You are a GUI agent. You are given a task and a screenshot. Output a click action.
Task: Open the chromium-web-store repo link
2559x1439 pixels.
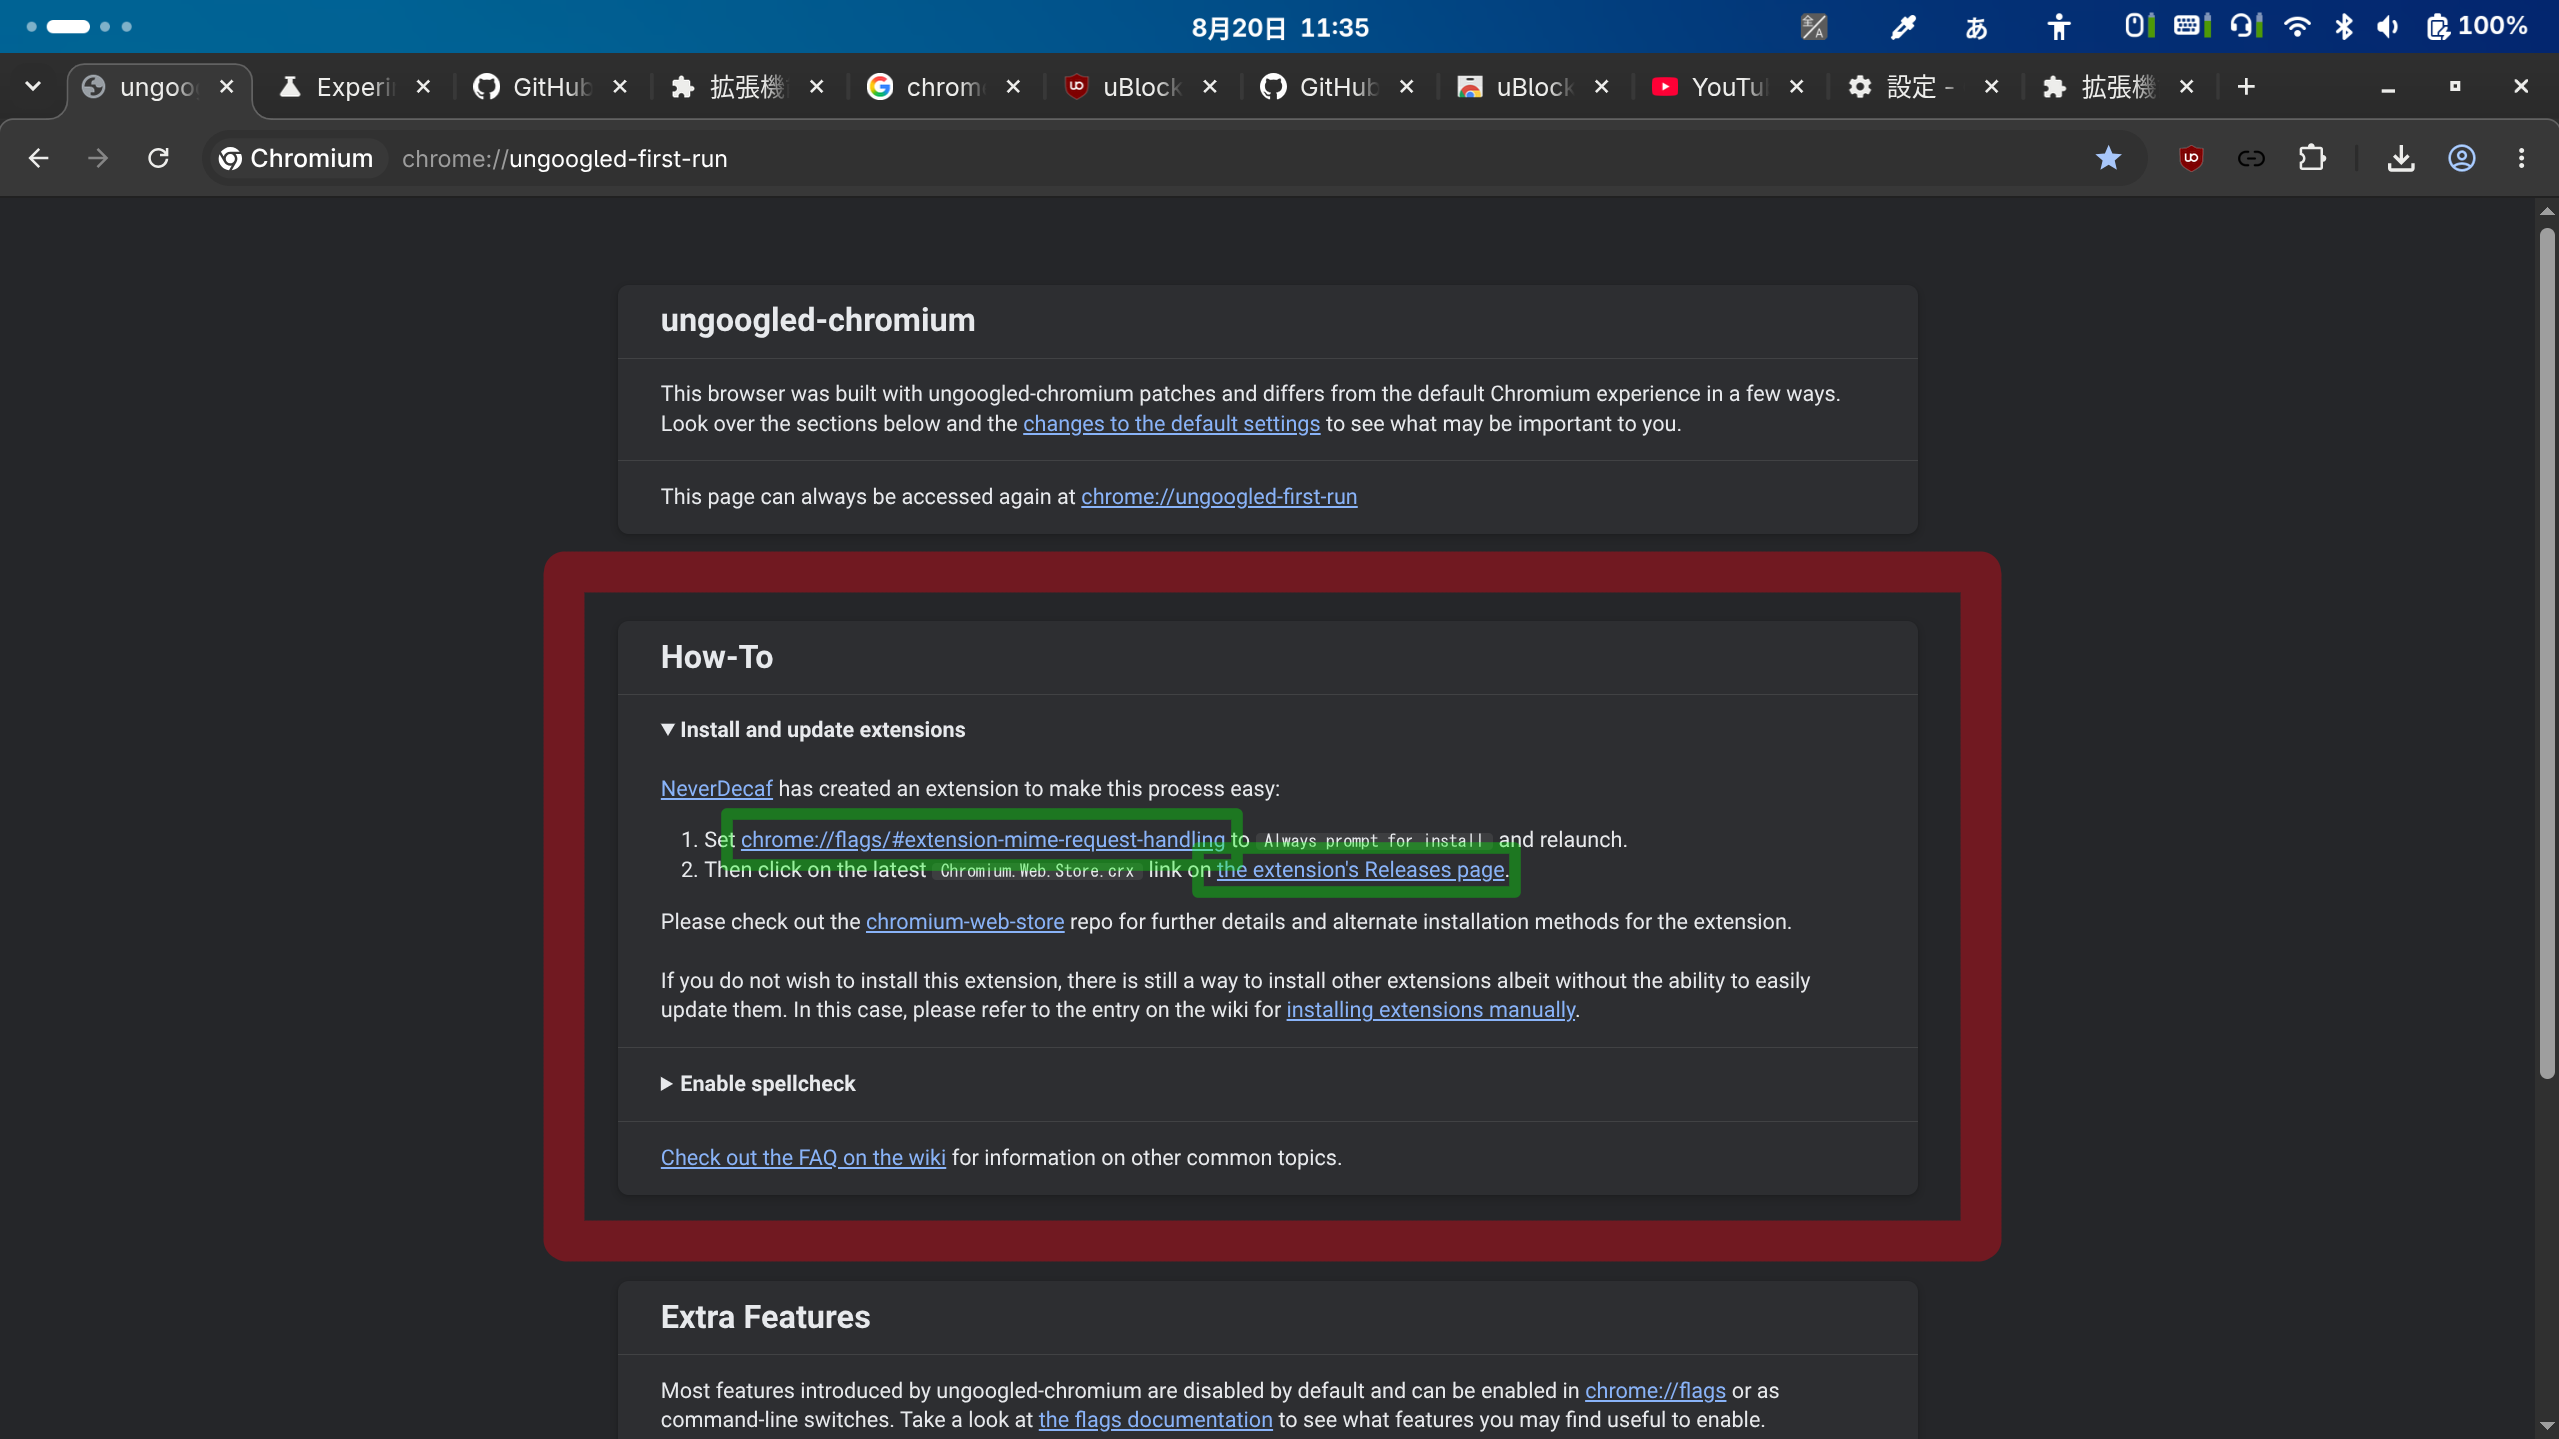click(964, 922)
